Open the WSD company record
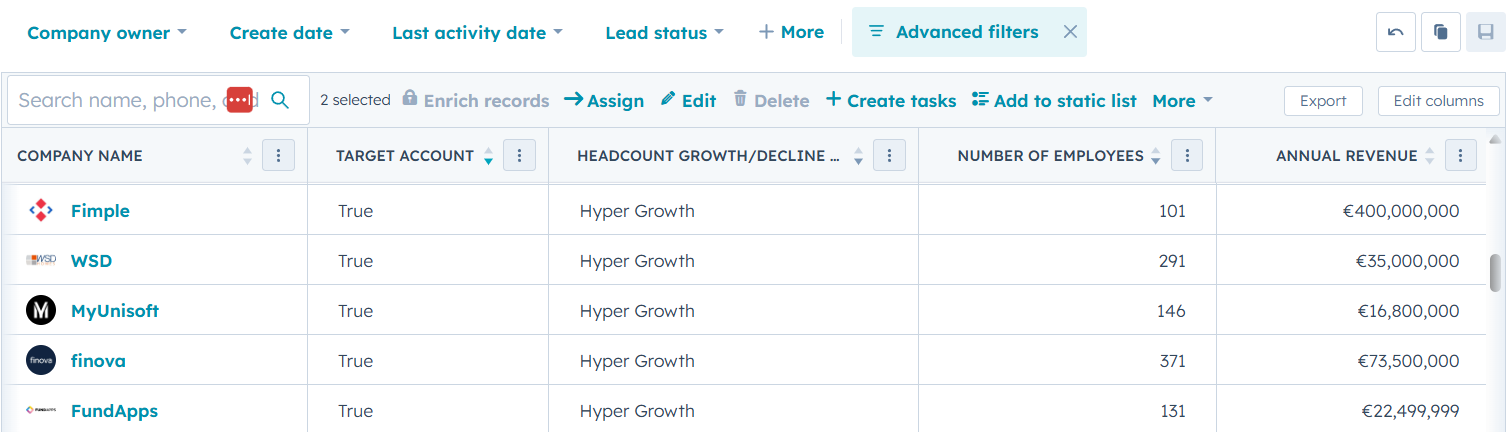1507x432 pixels. coord(91,261)
